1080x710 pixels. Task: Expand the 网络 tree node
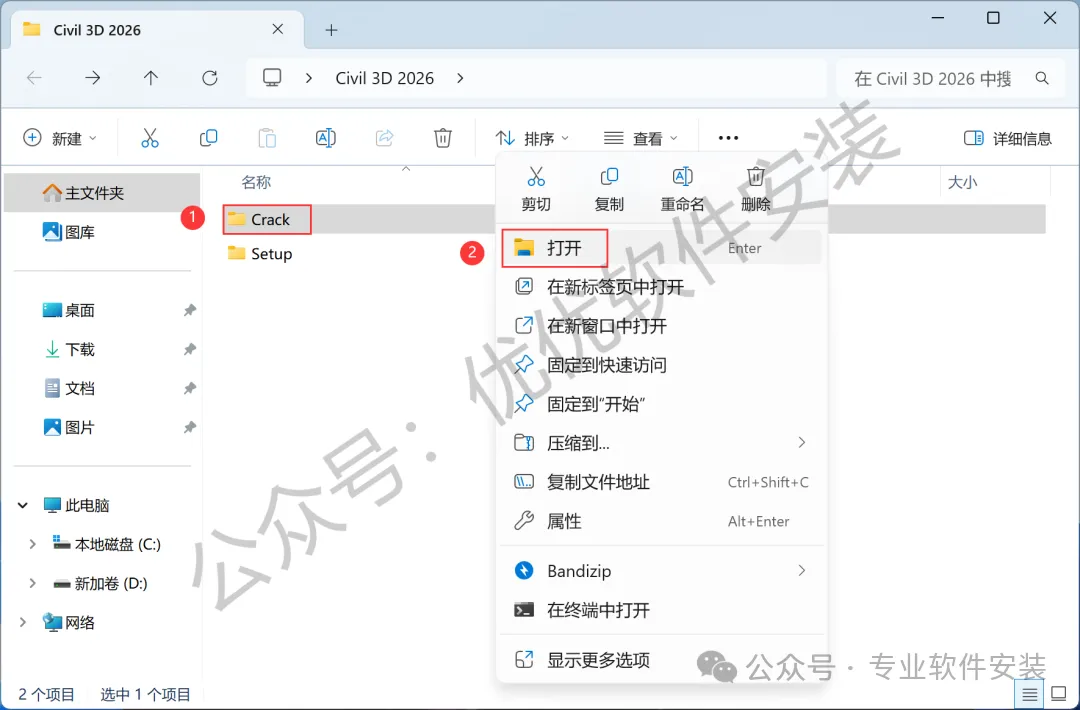pos(23,623)
